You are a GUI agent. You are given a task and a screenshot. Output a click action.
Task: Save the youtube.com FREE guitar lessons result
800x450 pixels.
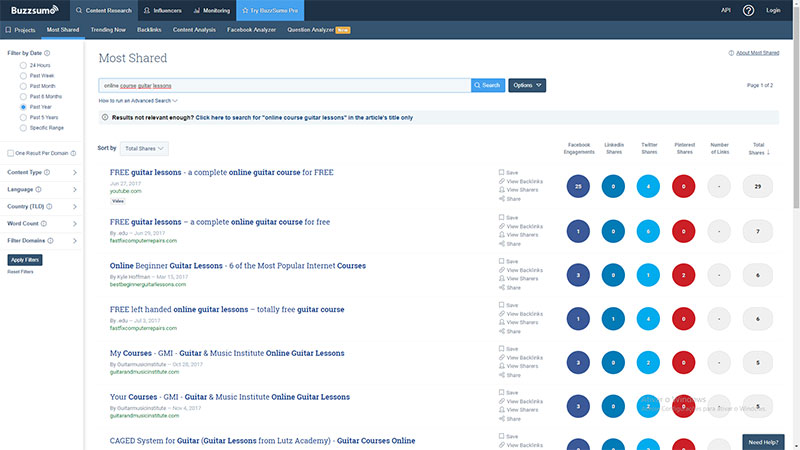click(508, 172)
